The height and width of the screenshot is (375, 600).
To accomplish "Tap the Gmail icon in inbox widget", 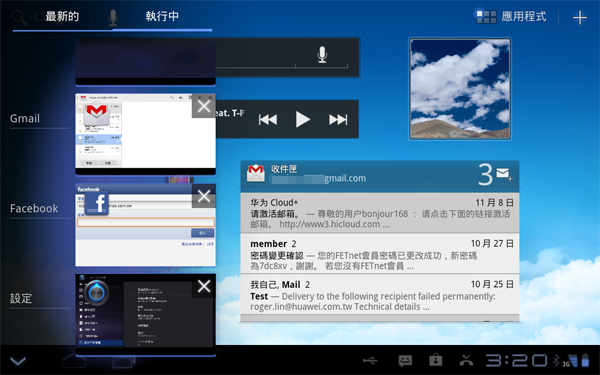I will [256, 173].
